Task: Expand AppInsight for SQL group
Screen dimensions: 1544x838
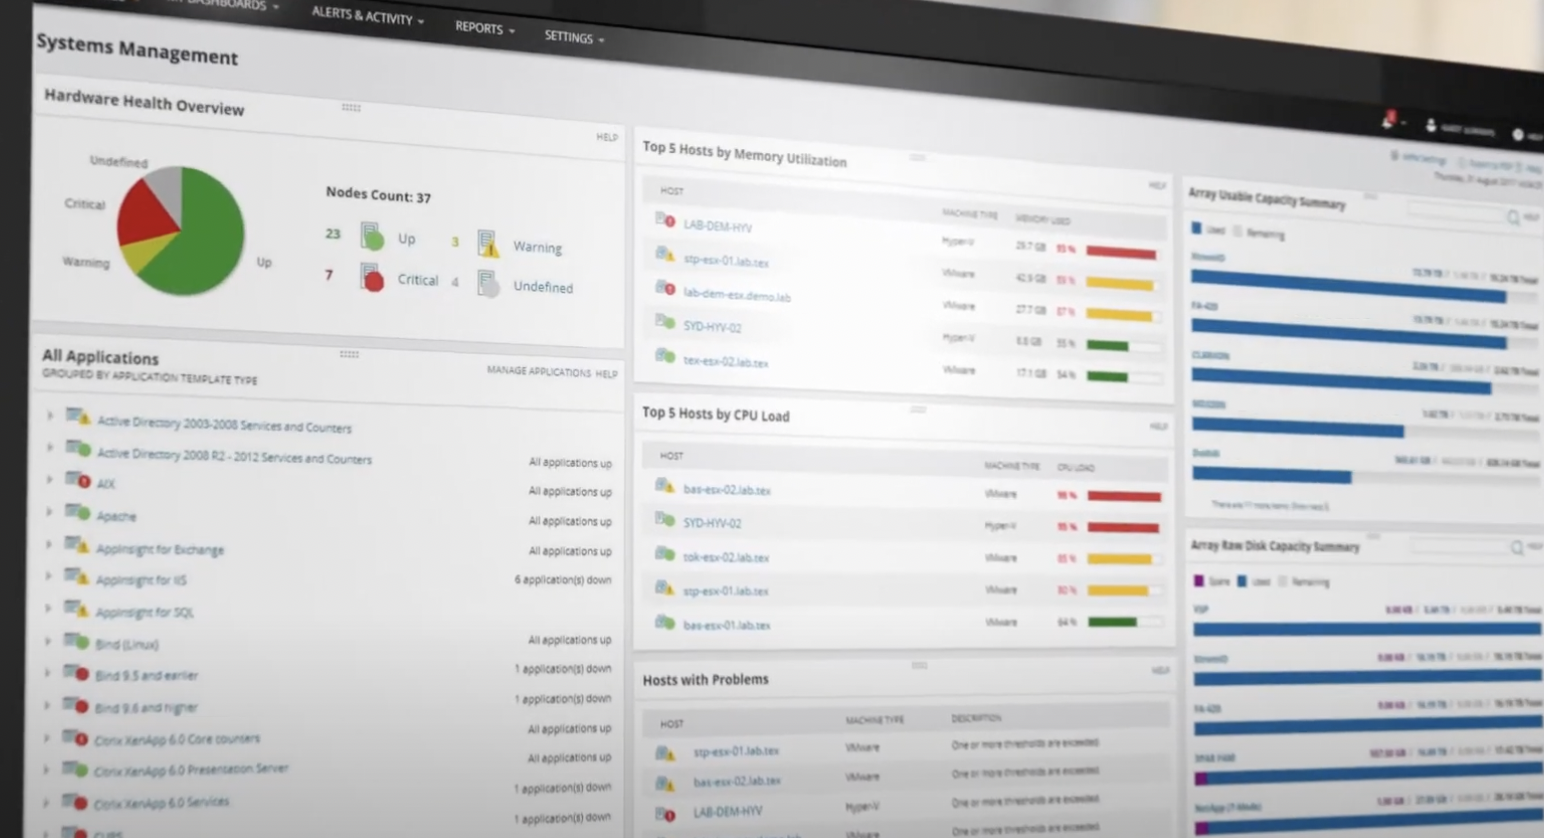Action: 48,608
